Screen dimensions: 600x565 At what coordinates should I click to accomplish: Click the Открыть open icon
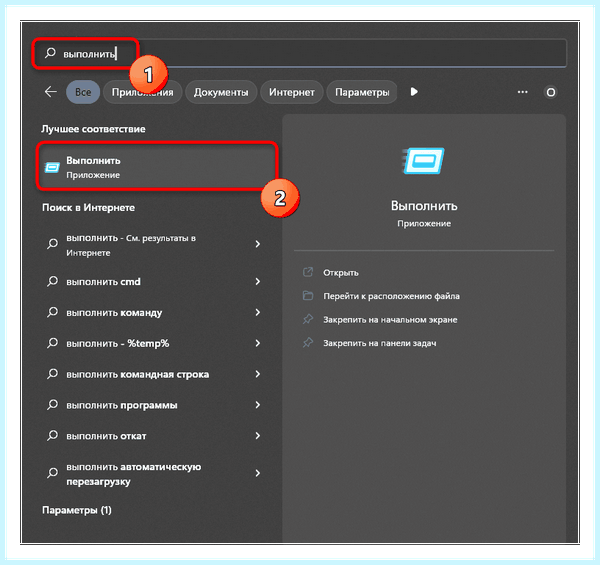[x=308, y=272]
